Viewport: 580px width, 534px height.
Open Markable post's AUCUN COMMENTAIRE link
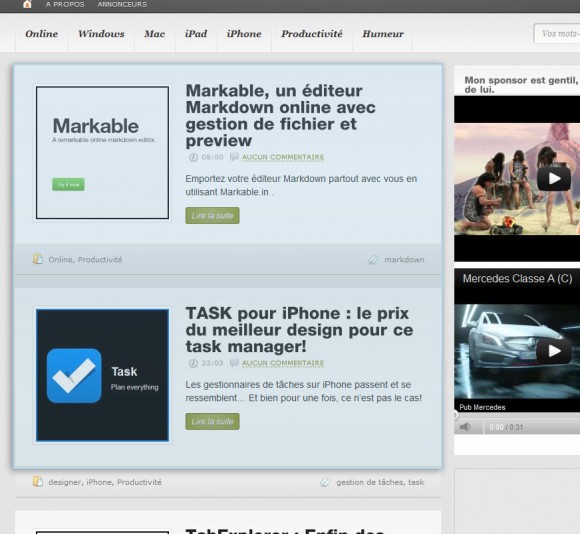[283, 157]
